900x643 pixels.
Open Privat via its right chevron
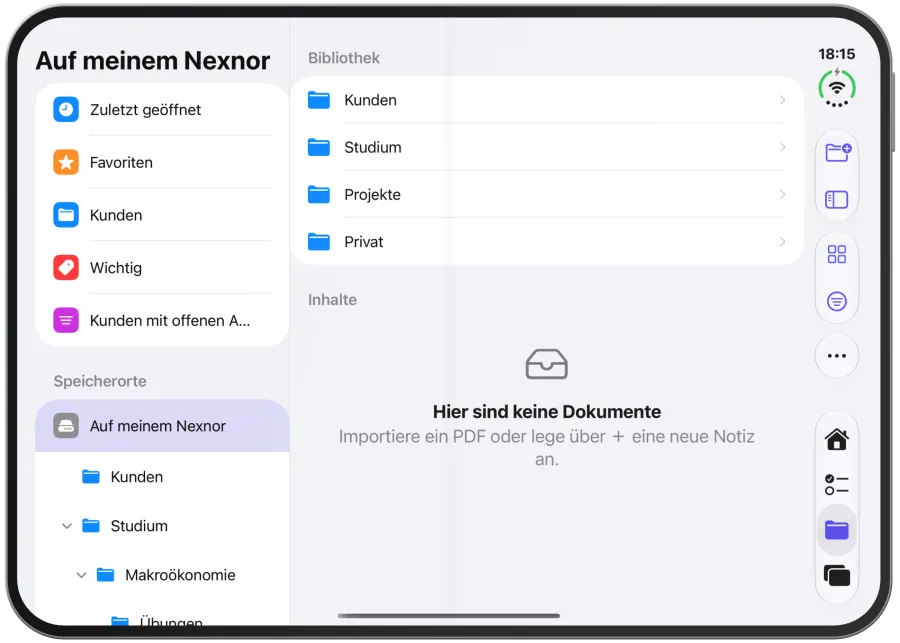782,242
